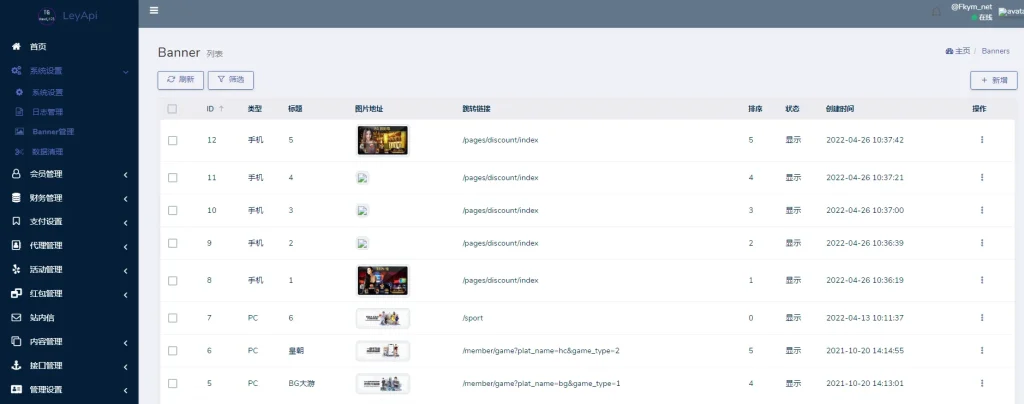Click the ID column sort arrow
This screenshot has width=1024, height=404.
(x=221, y=108)
